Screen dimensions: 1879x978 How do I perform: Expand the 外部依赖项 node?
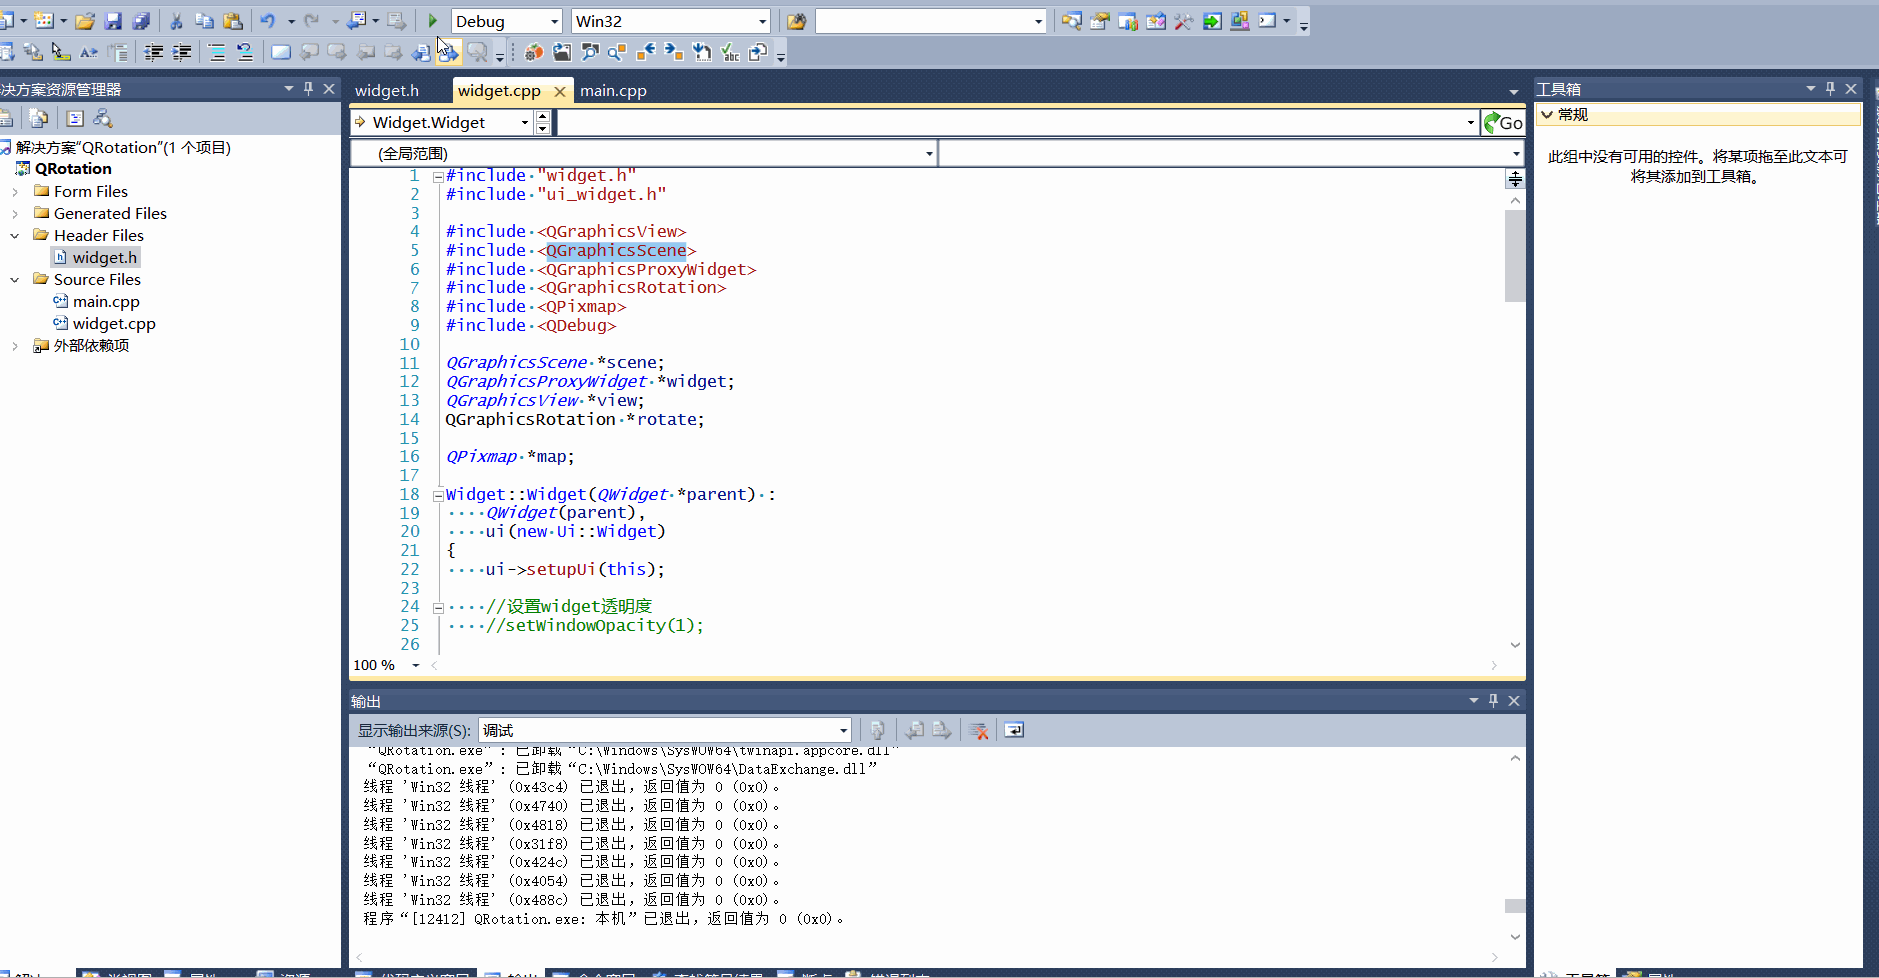[x=15, y=345]
